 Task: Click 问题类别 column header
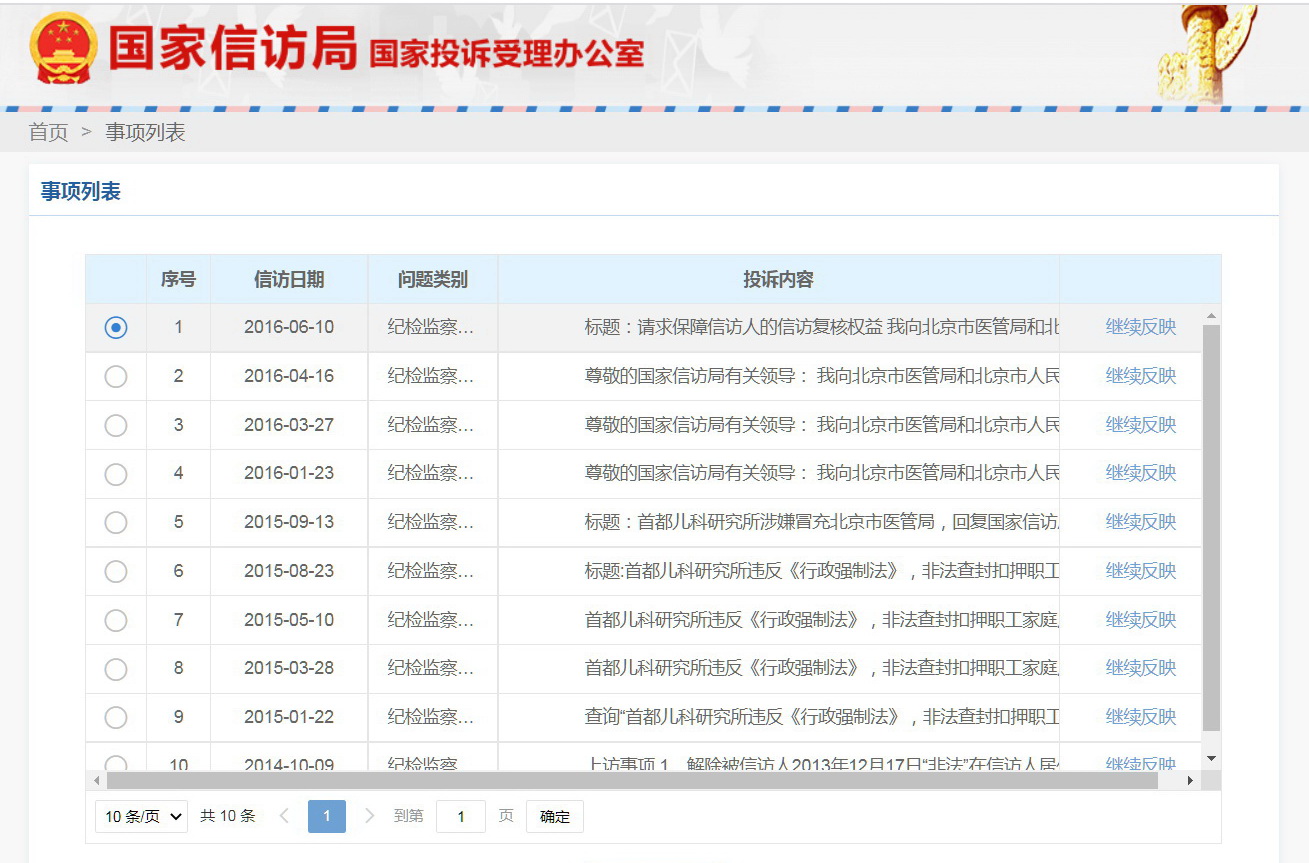[433, 279]
